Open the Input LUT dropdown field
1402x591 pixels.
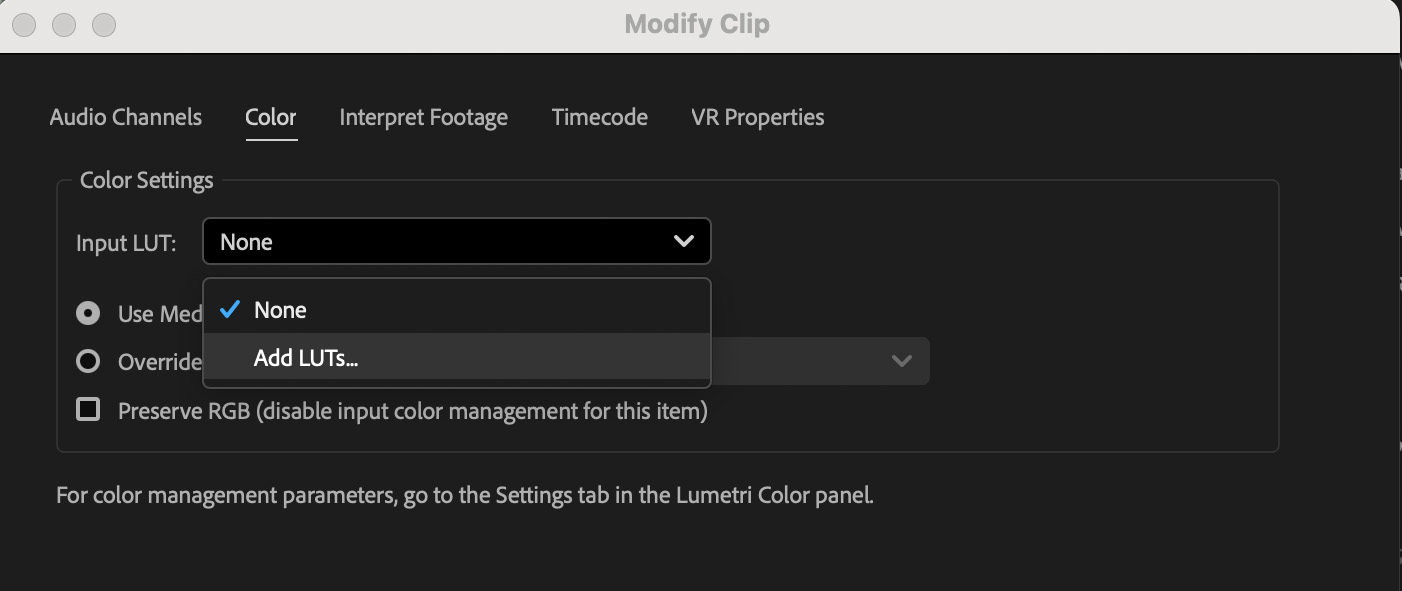click(456, 242)
